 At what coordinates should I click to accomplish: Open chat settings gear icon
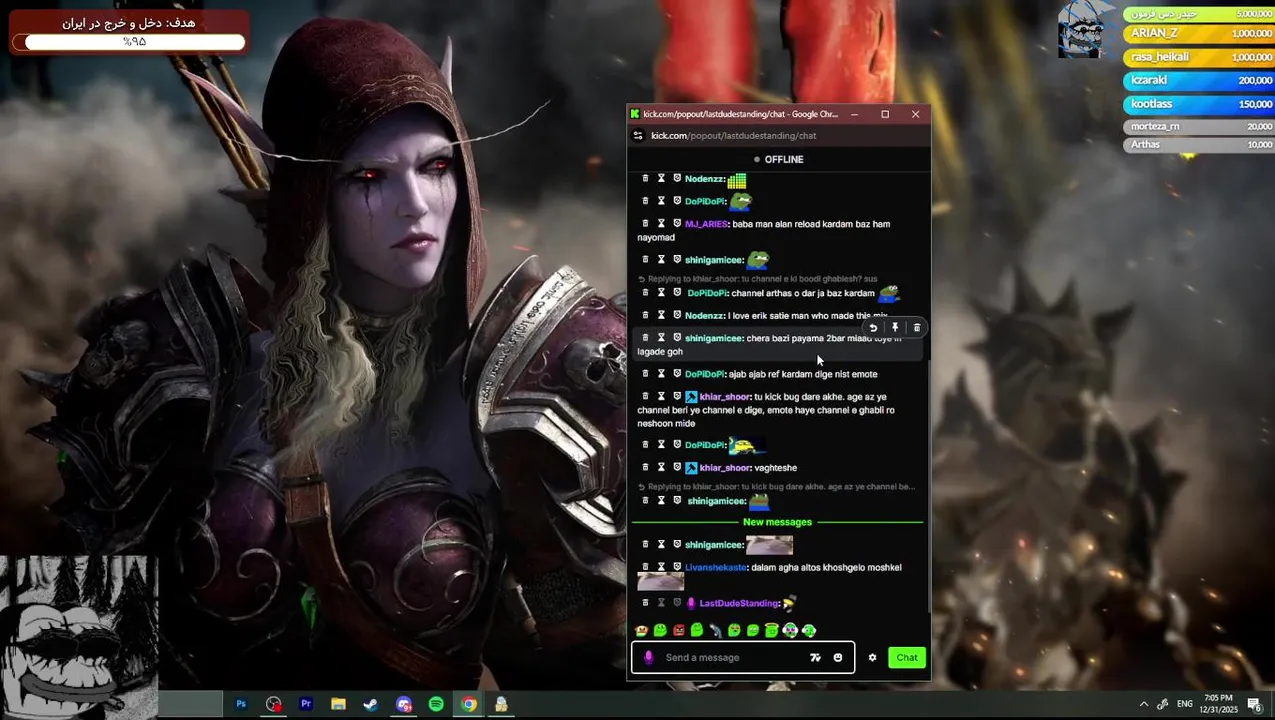[872, 658]
